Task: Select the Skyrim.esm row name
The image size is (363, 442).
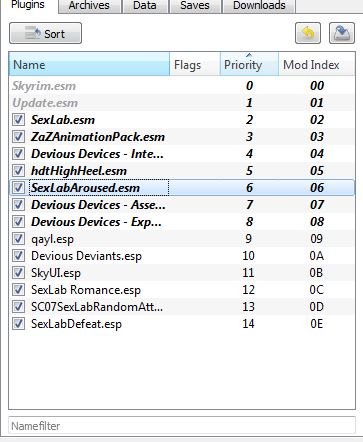Action: [x=44, y=86]
